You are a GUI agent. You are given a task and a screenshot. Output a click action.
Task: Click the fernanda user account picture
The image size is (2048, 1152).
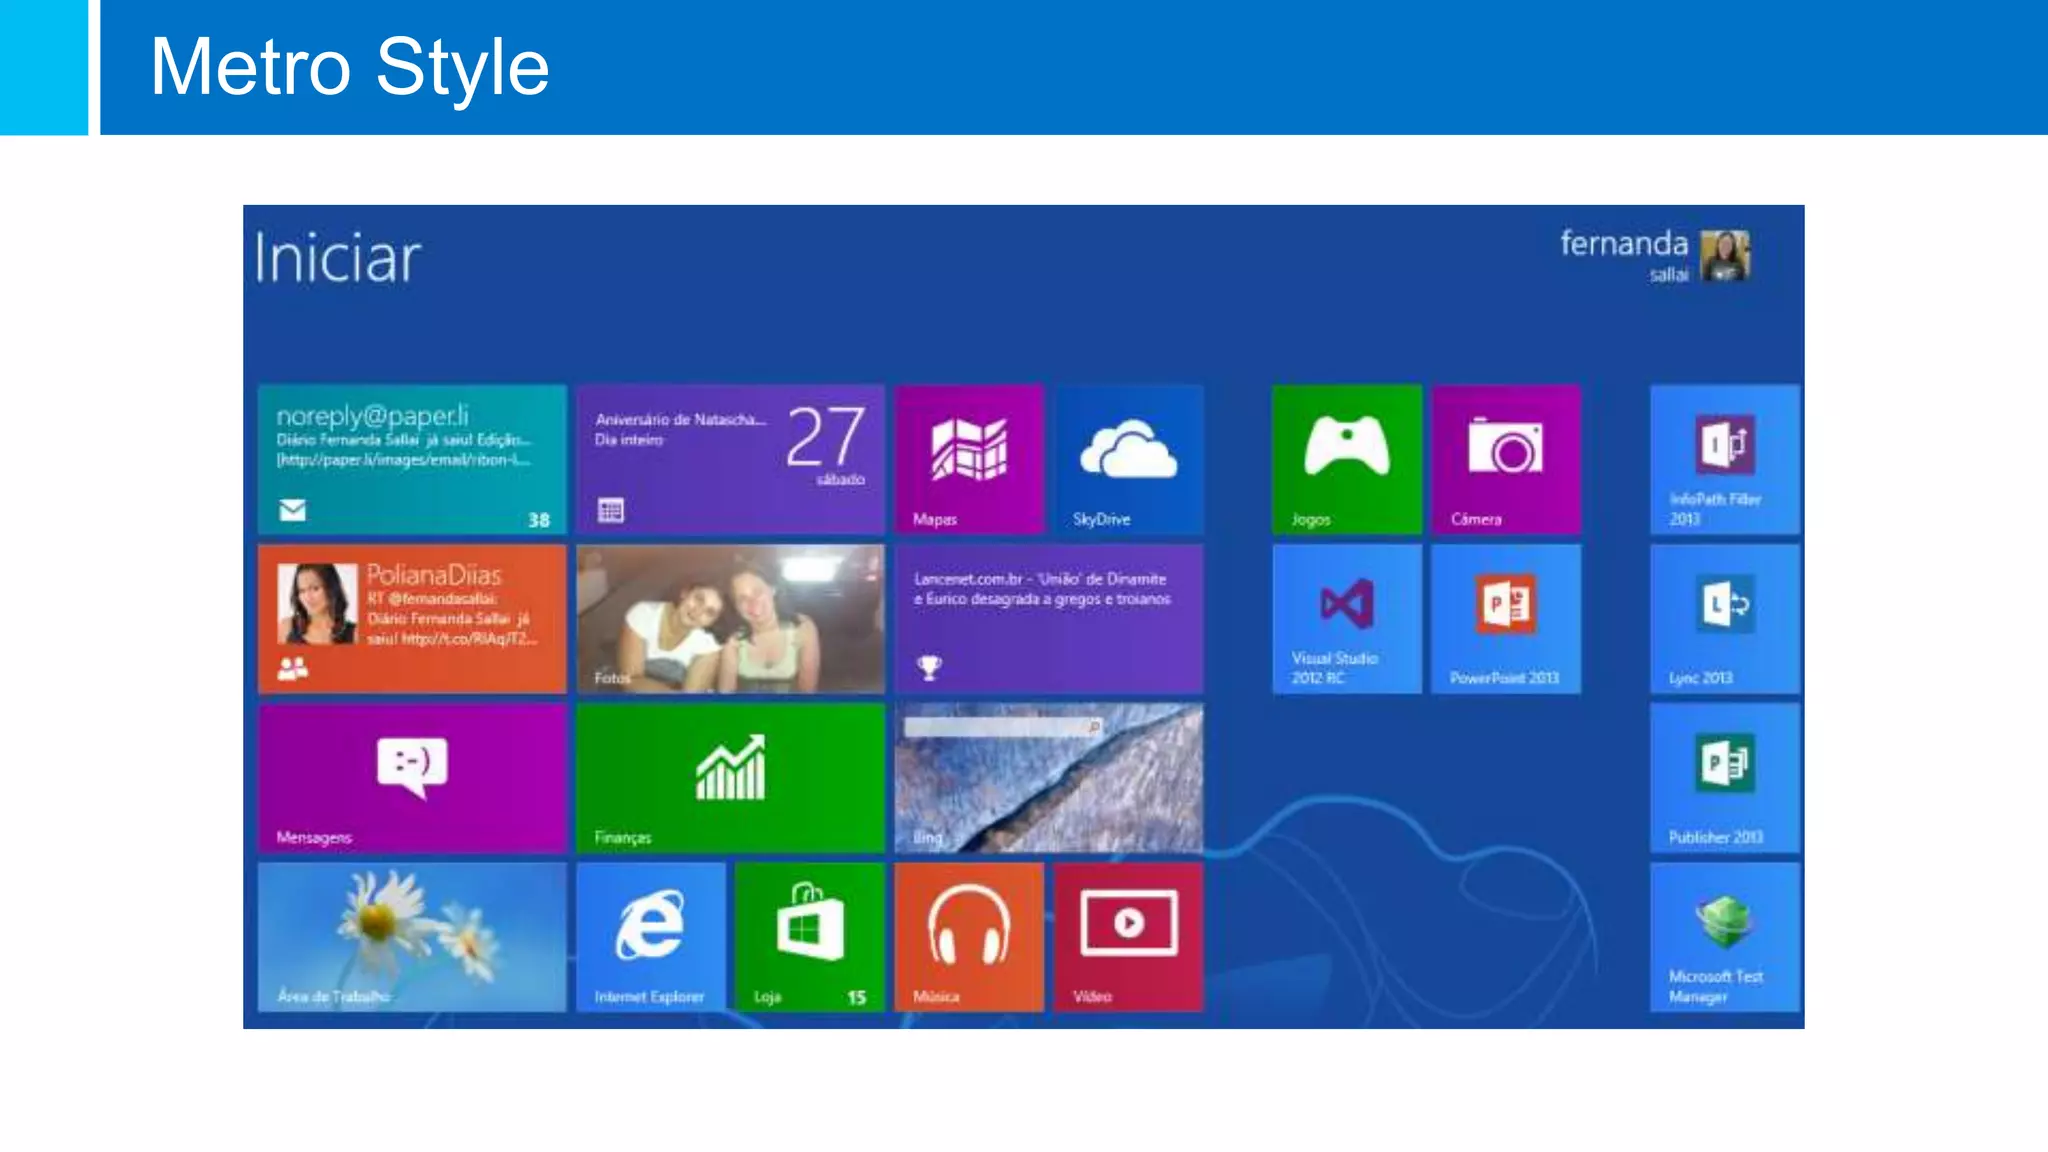1725,256
